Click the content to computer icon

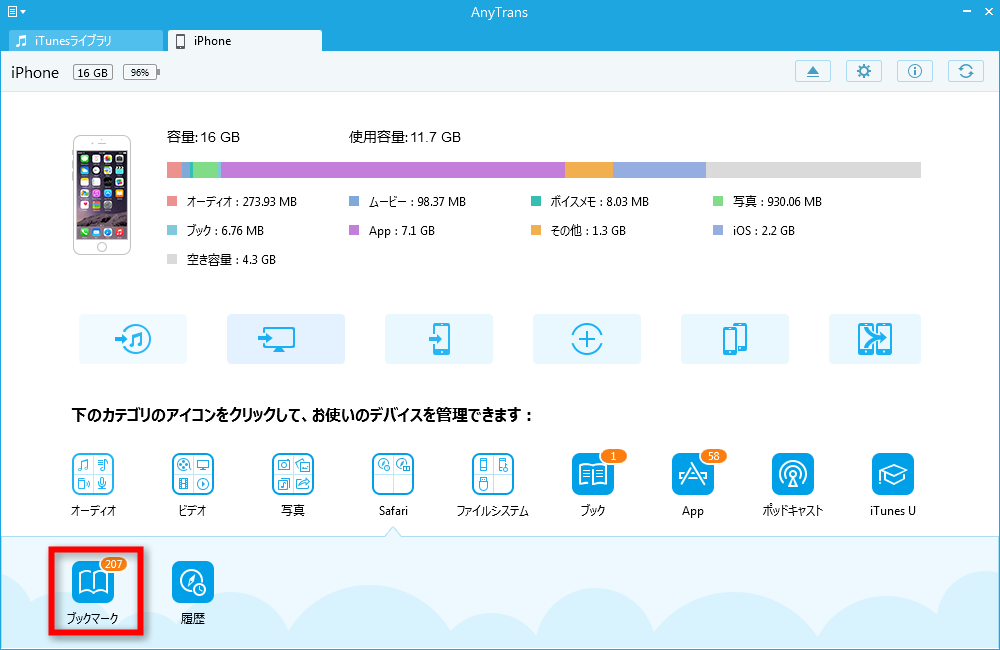coord(286,339)
